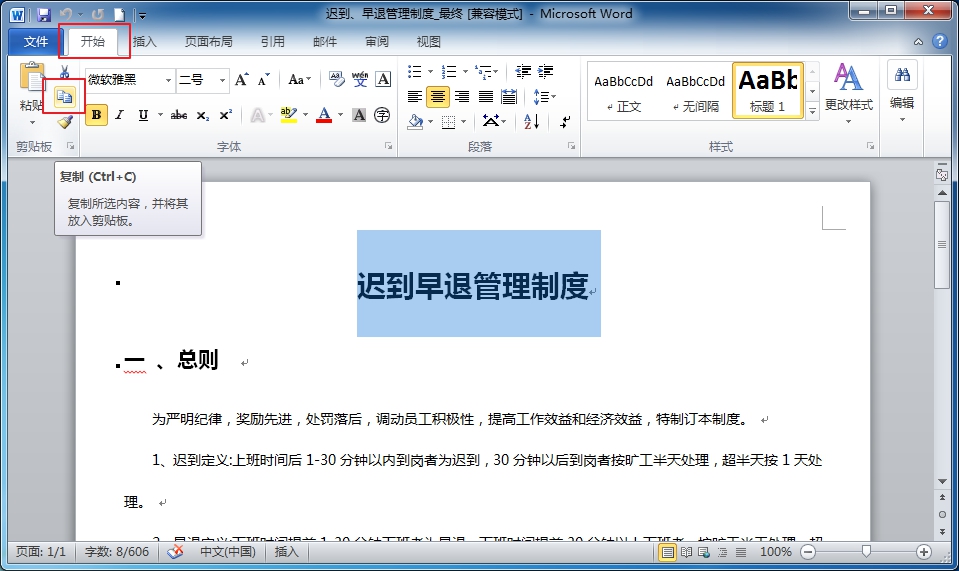The height and width of the screenshot is (571, 959).
Task: Click the Grow Font icon
Action: pyautogui.click(x=242, y=80)
